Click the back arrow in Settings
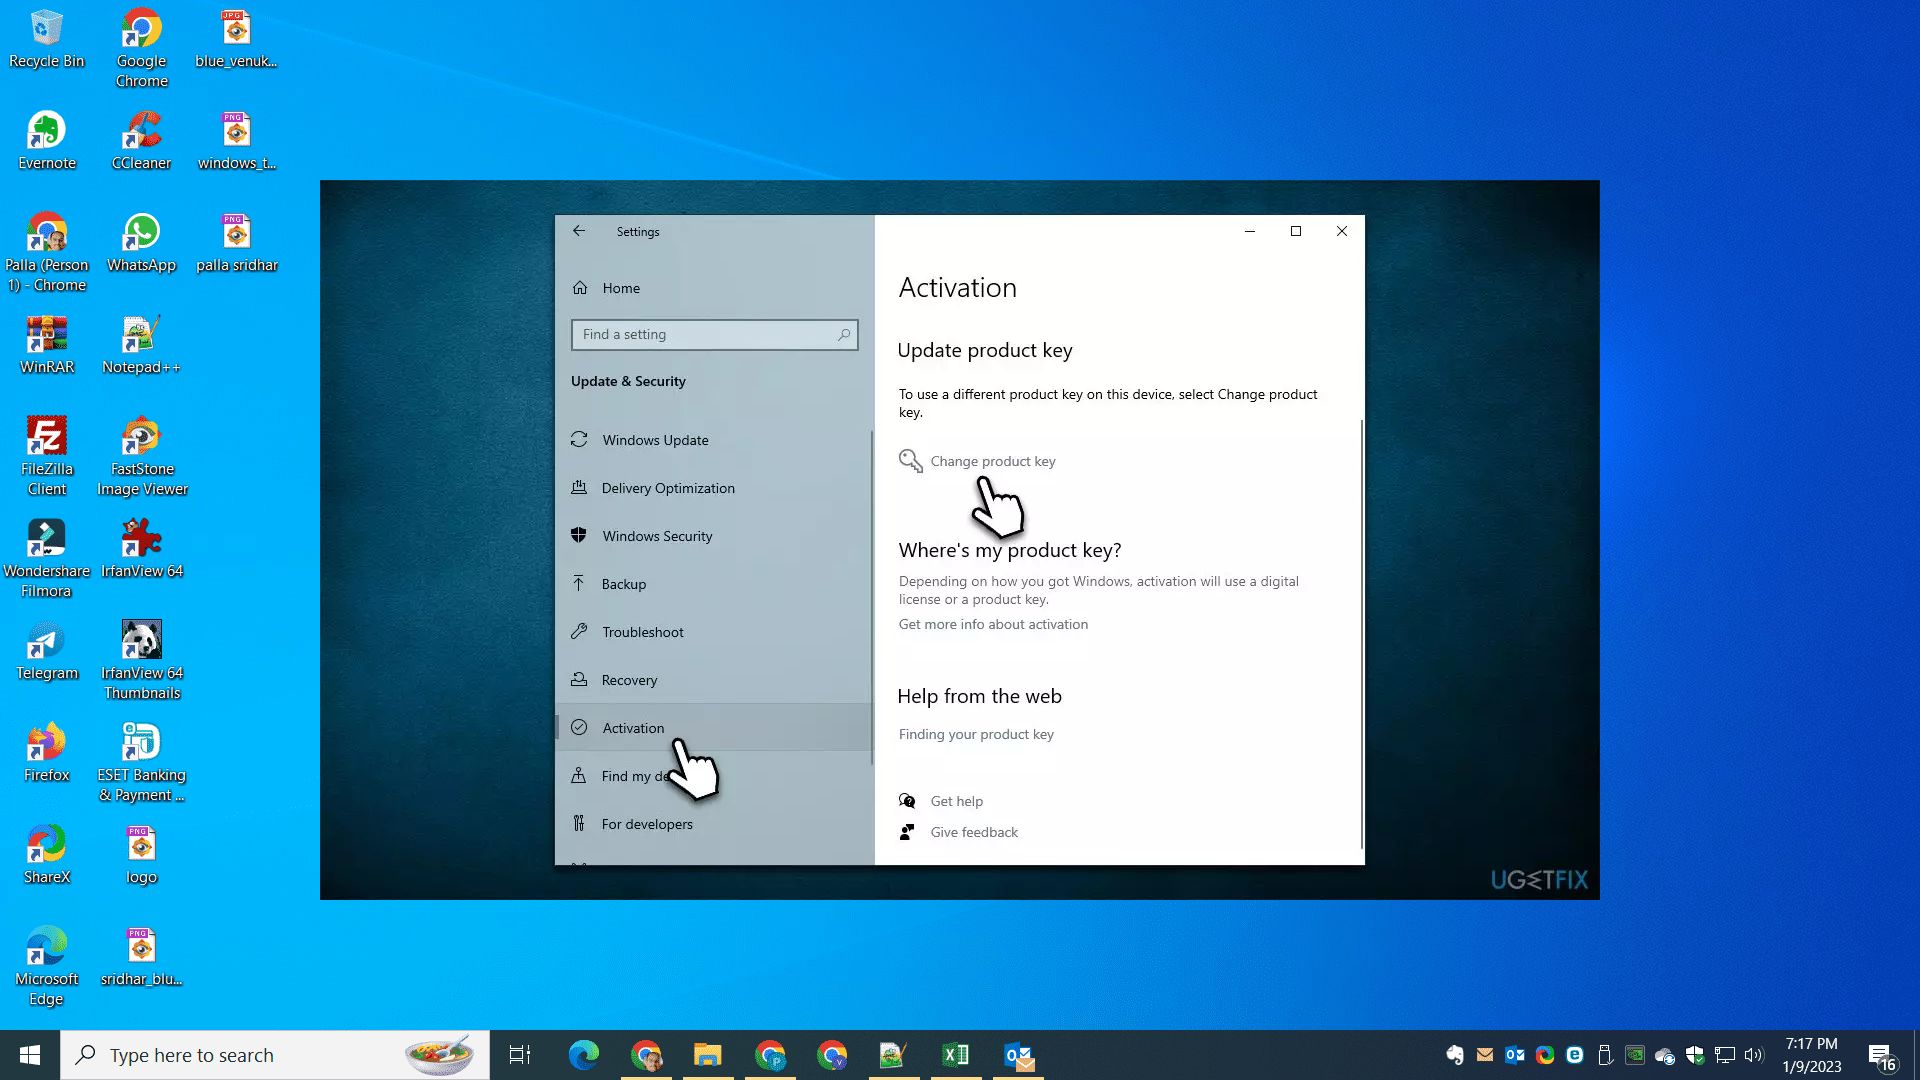 point(579,231)
